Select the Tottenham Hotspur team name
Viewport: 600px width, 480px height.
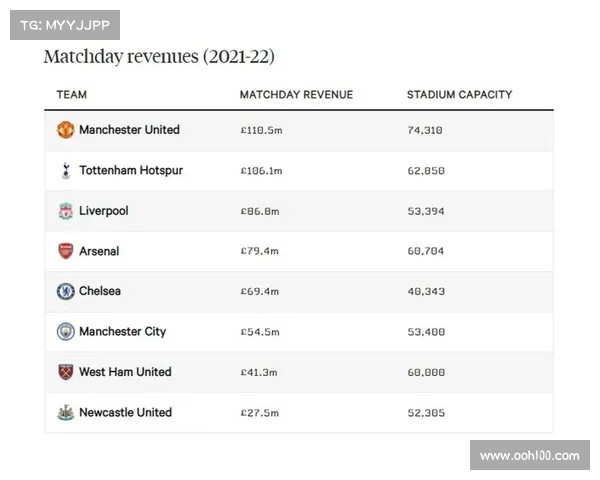tap(131, 171)
